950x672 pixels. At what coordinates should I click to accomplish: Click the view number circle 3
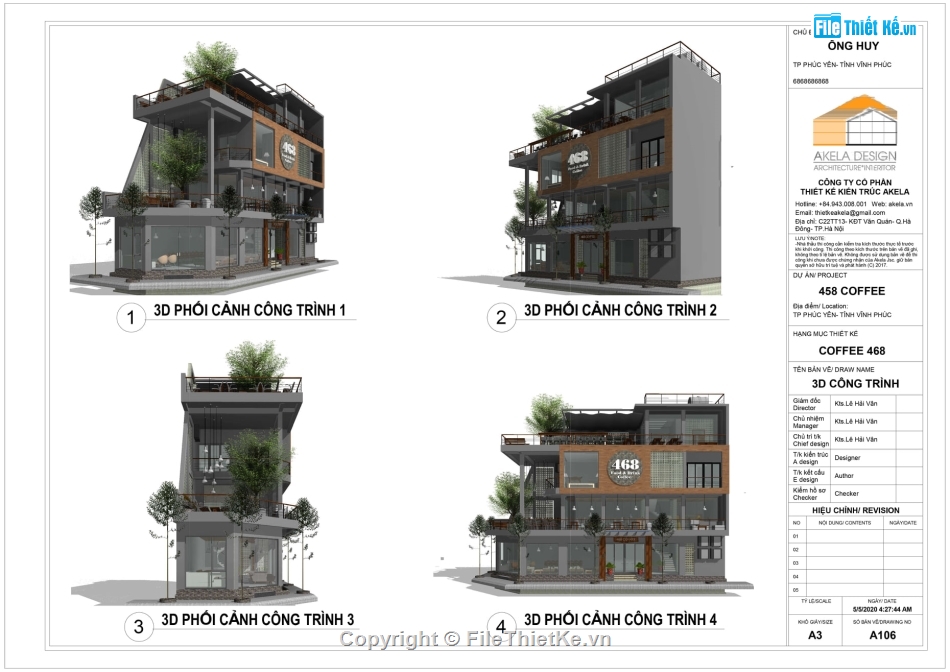[139, 627]
